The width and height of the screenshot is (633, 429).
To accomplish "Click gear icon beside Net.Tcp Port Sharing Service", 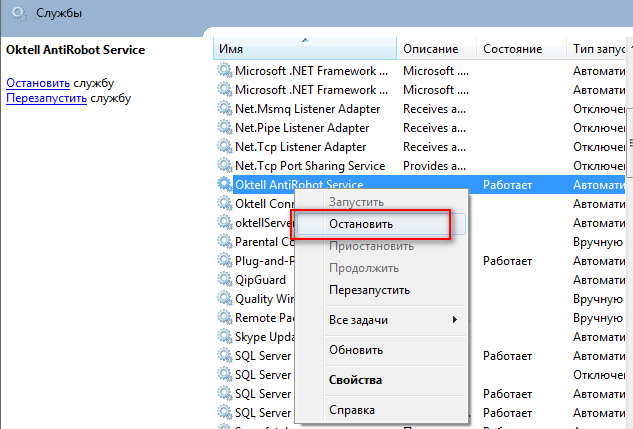I will [224, 166].
